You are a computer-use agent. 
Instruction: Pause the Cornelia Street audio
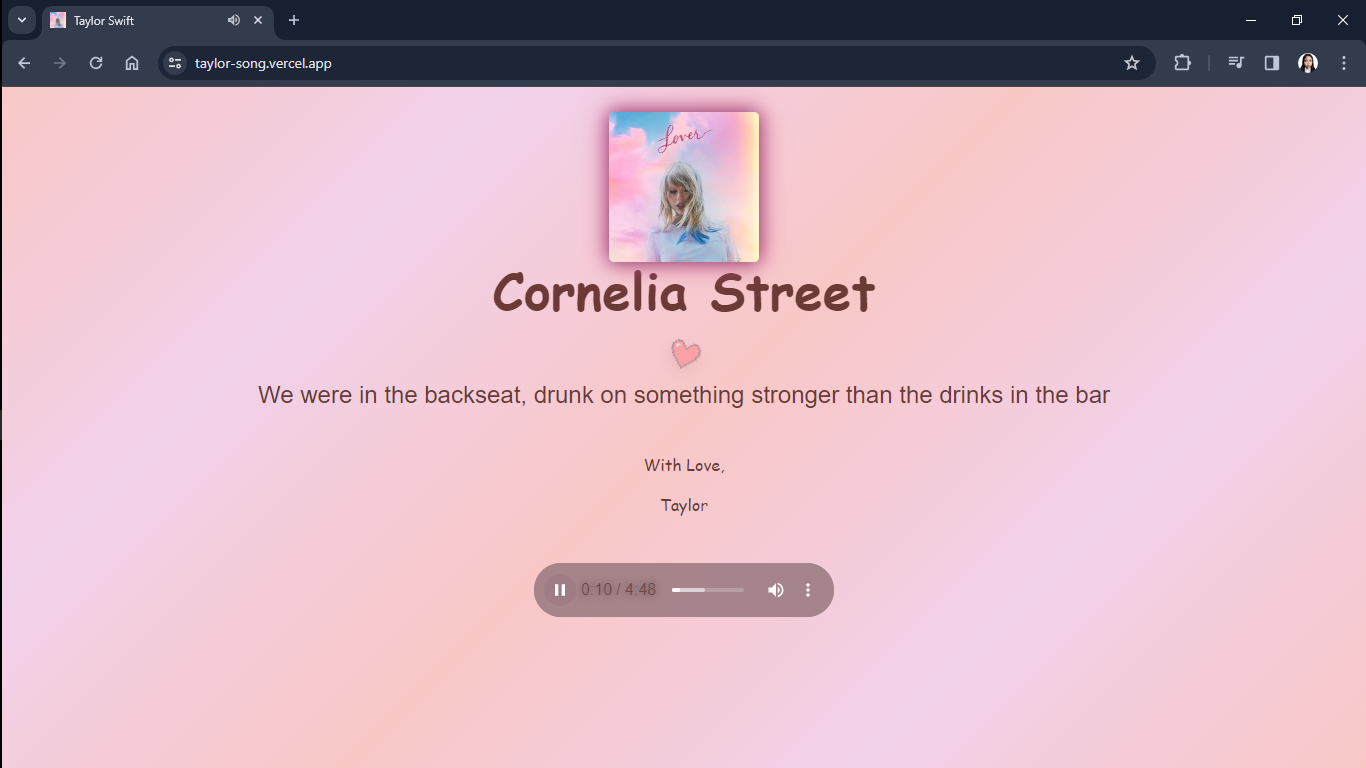(560, 590)
